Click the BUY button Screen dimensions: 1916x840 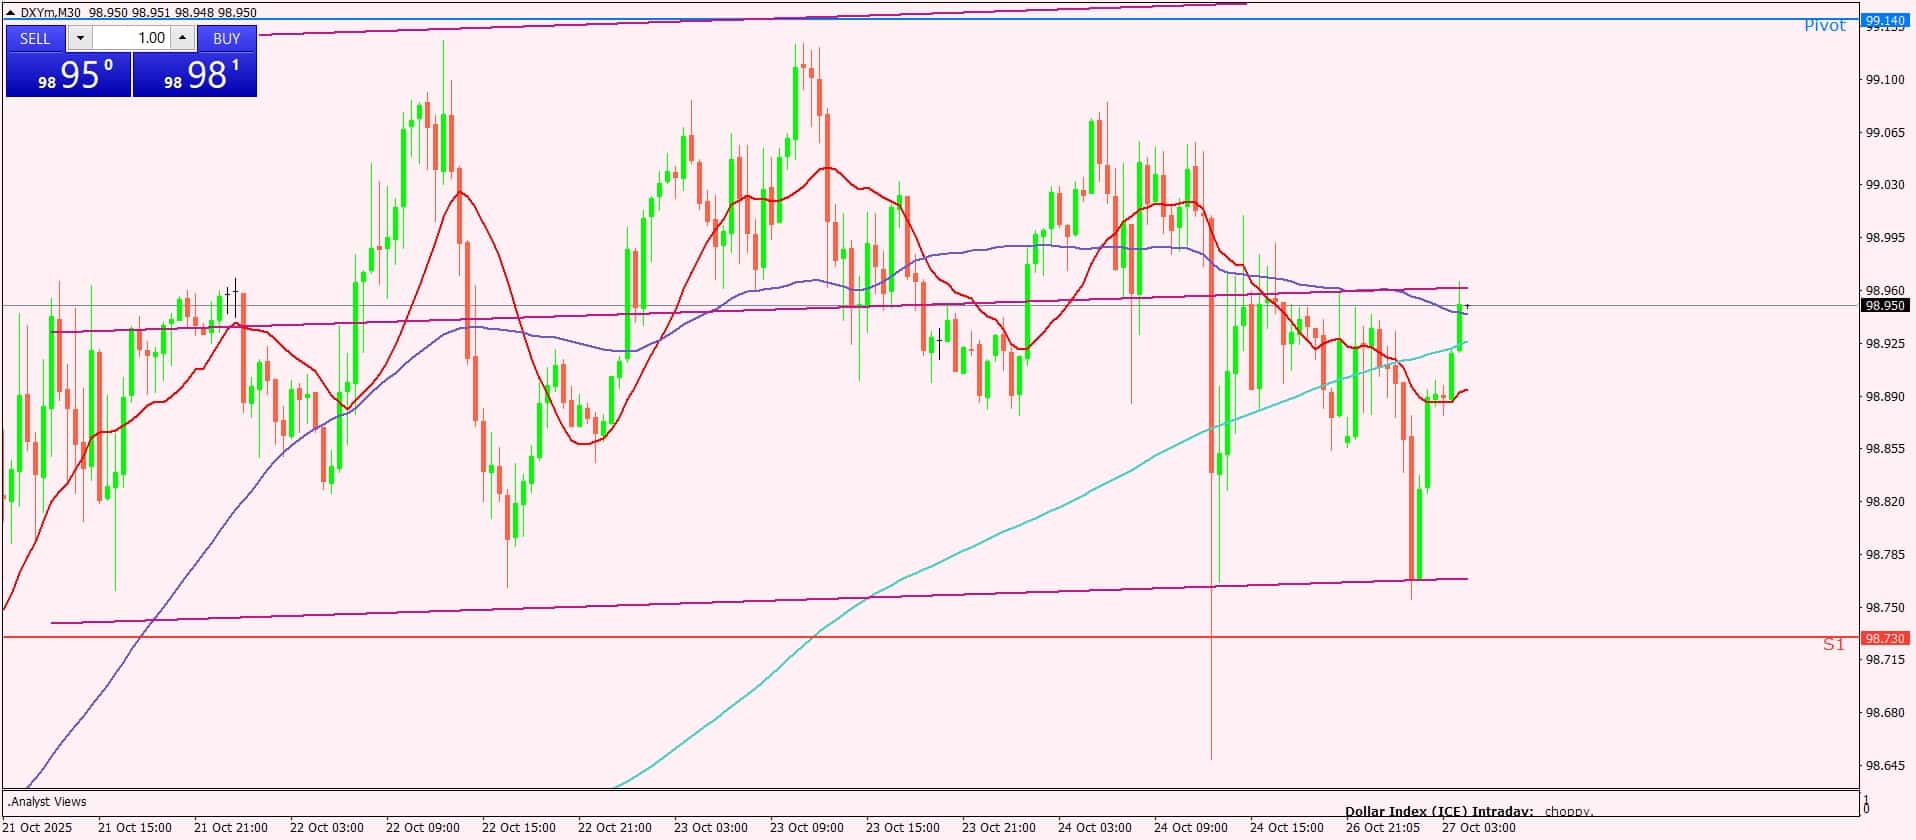227,38
